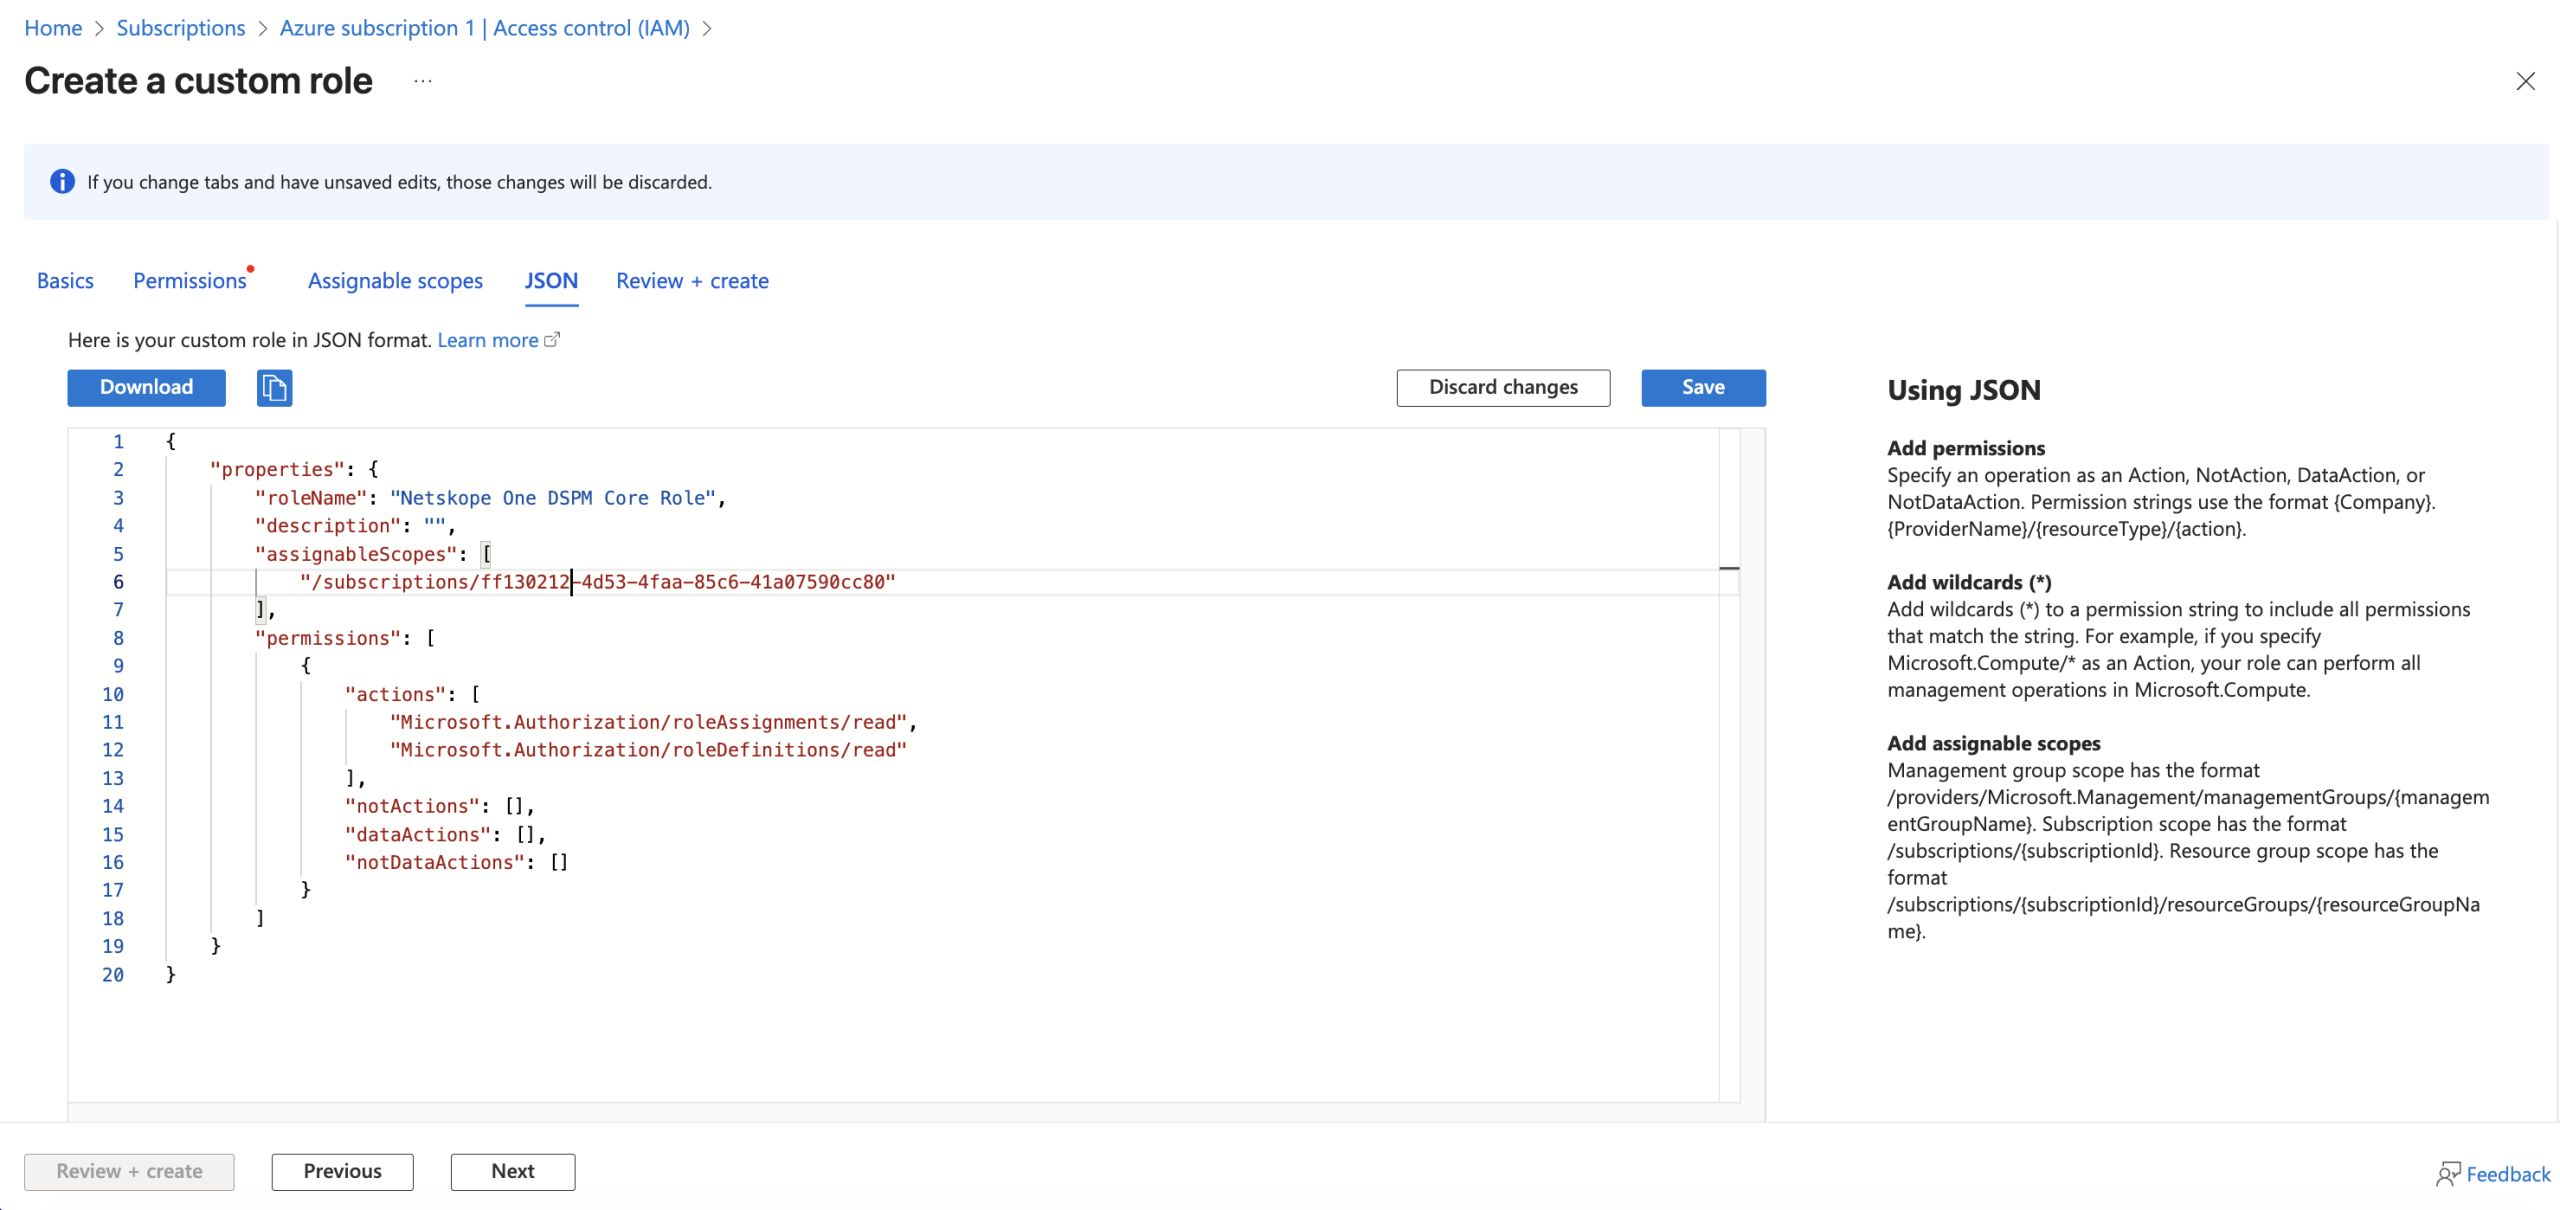Click the "properties" key line
This screenshot has width=2560, height=1210.
294,469
